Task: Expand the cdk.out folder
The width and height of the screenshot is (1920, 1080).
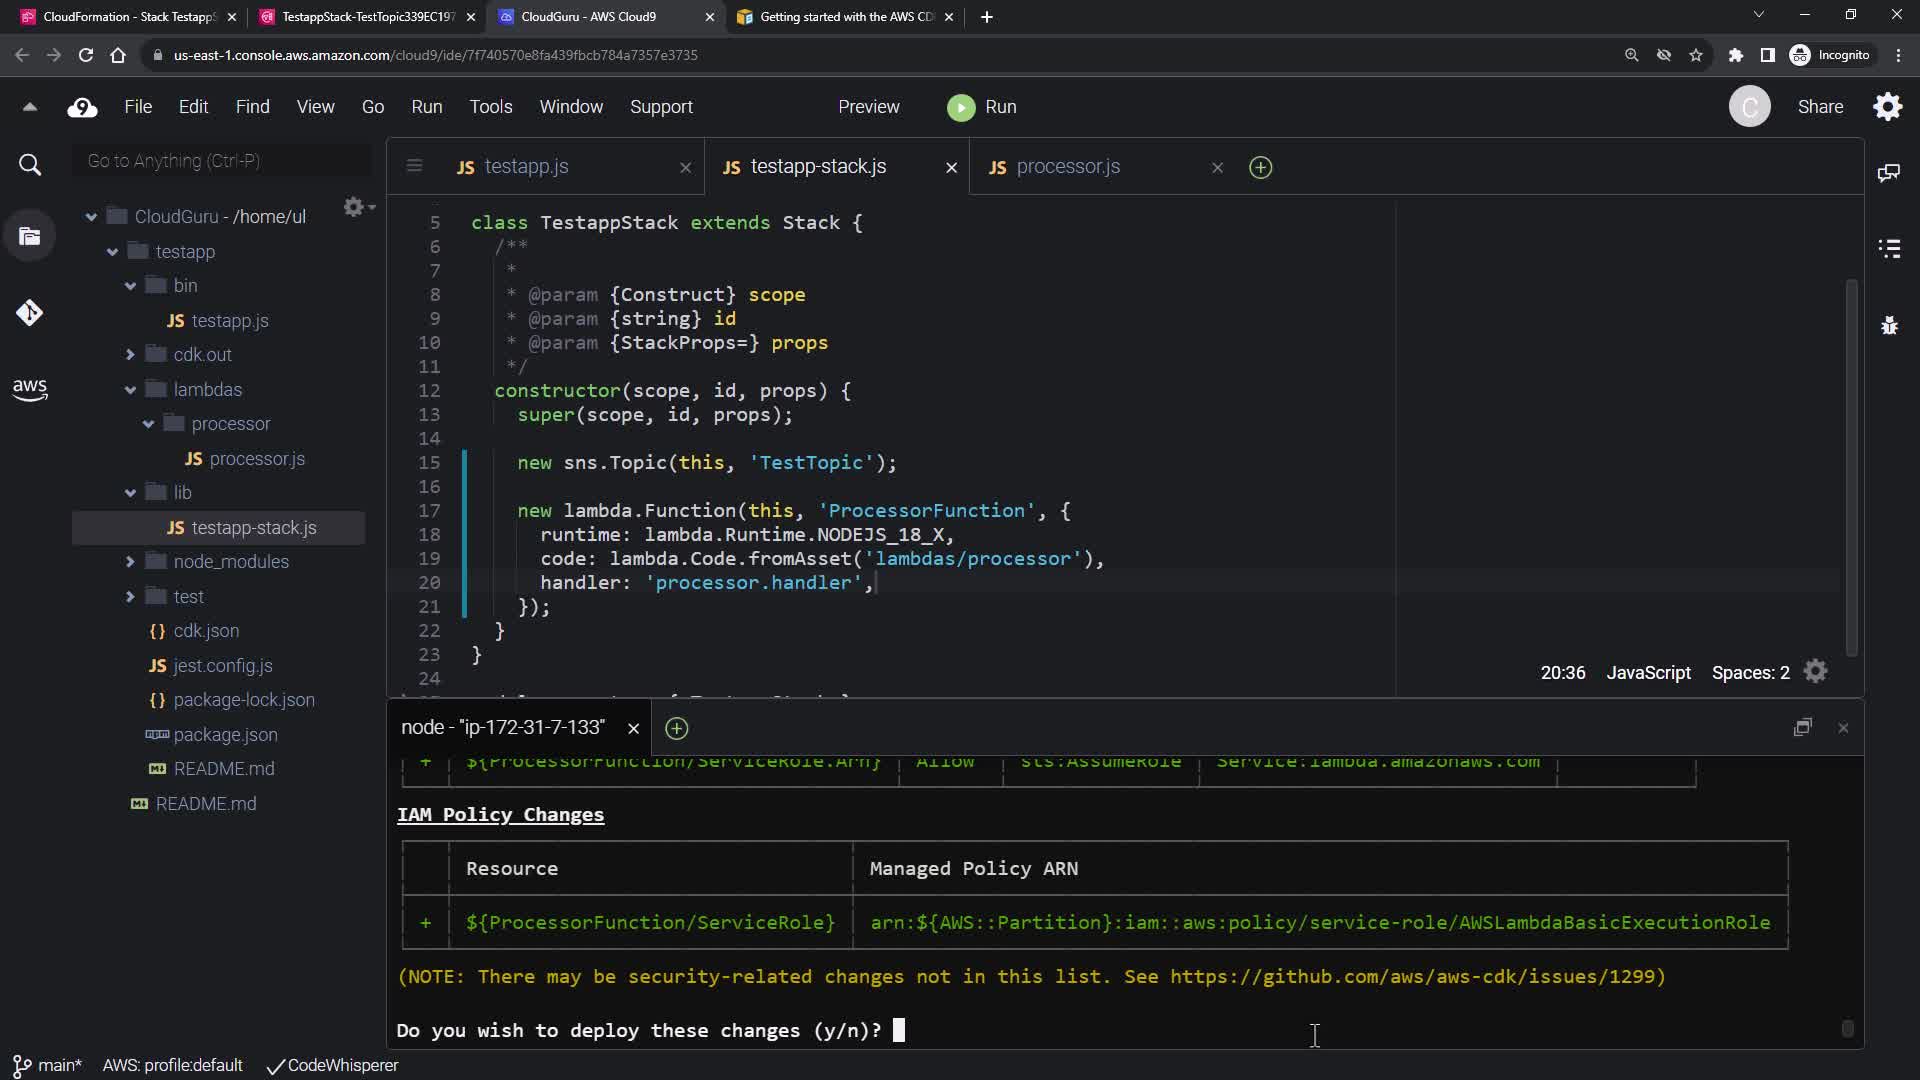Action: (130, 355)
